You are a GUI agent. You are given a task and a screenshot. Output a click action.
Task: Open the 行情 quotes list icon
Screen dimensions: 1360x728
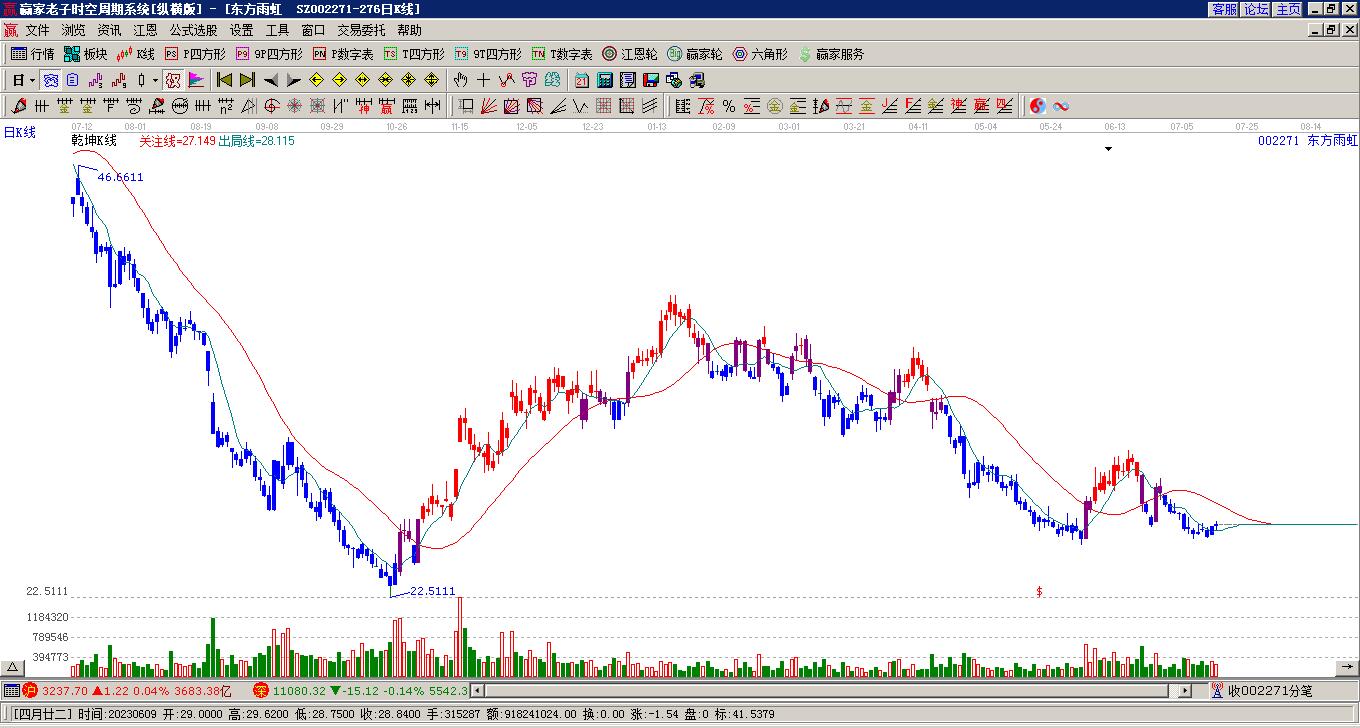click(32, 54)
